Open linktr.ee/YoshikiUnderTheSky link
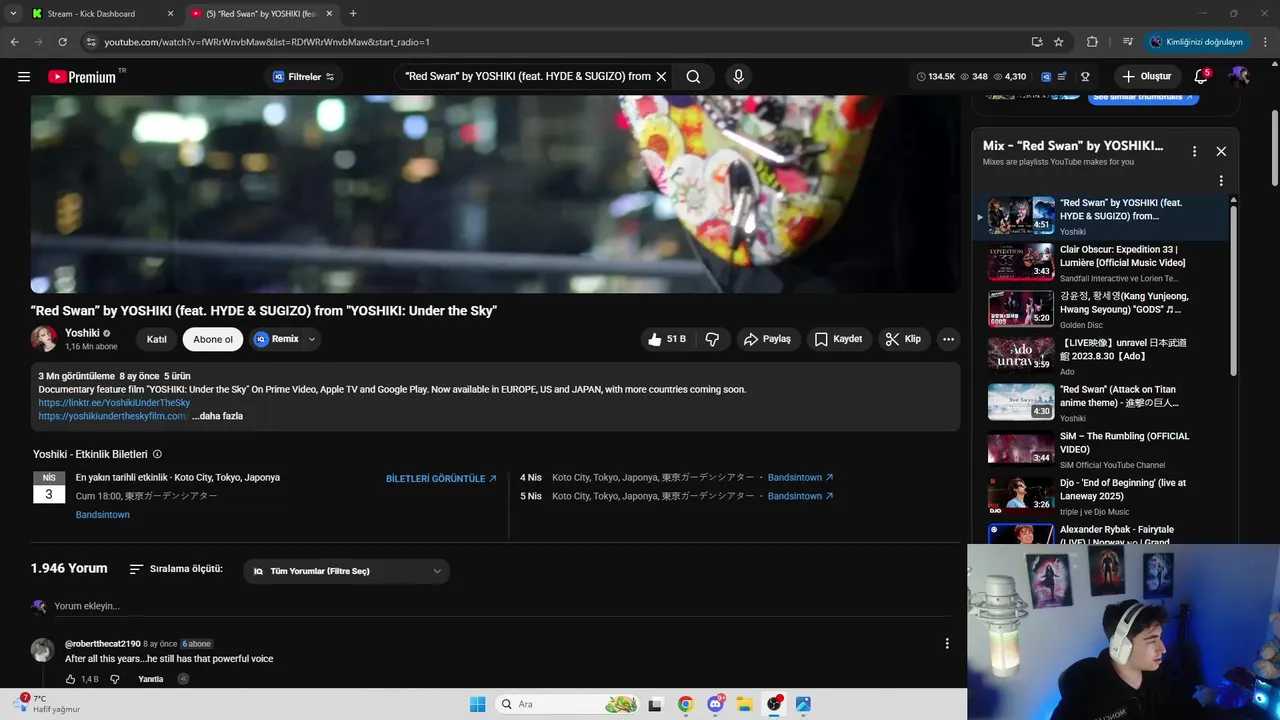The image size is (1280, 720). pos(114,403)
